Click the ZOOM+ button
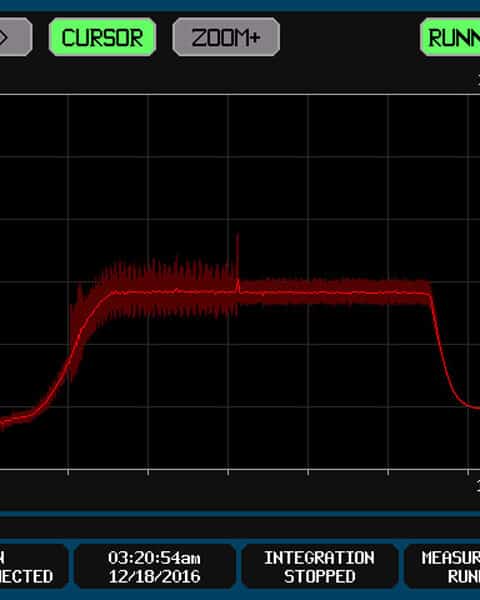The image size is (480, 600). pos(226,37)
